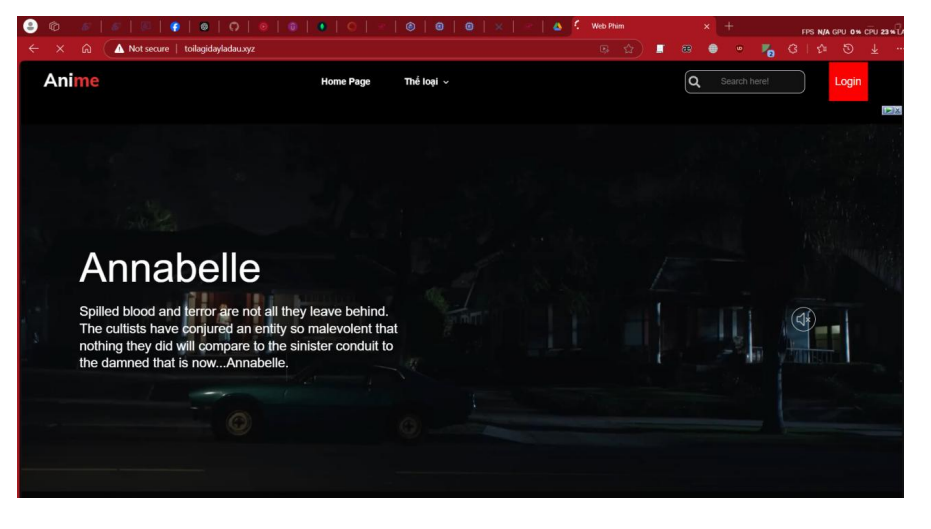The height and width of the screenshot is (529, 931).
Task: Click the browser home icon
Action: [86, 49]
